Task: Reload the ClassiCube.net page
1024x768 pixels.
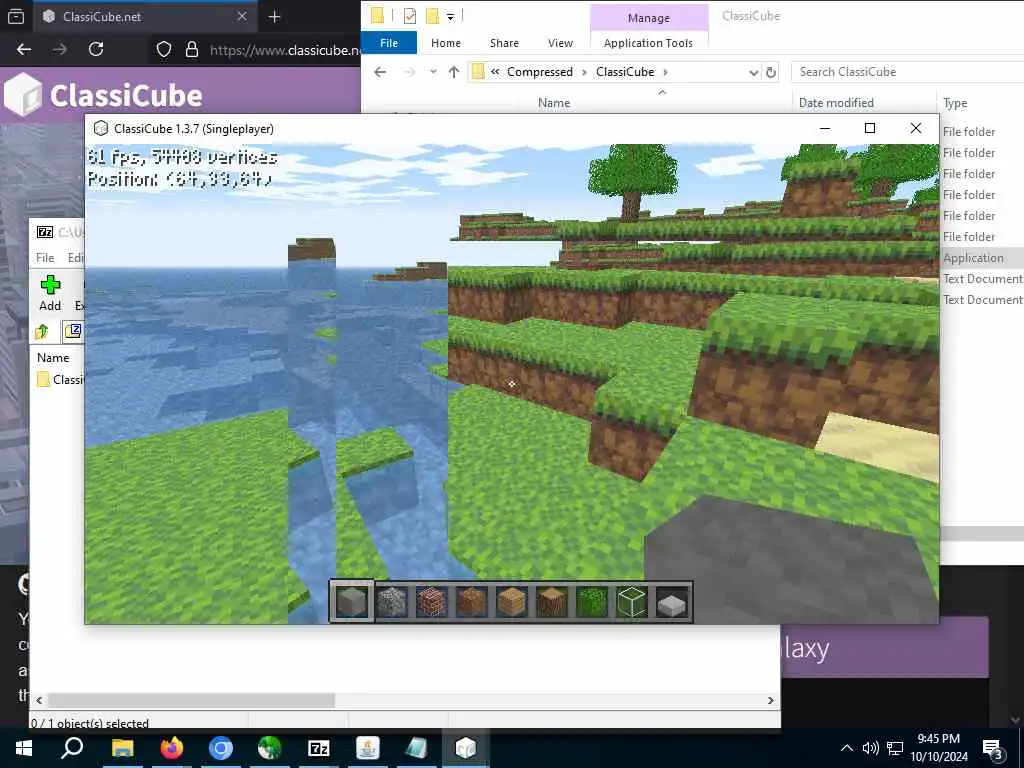Action: tap(96, 50)
